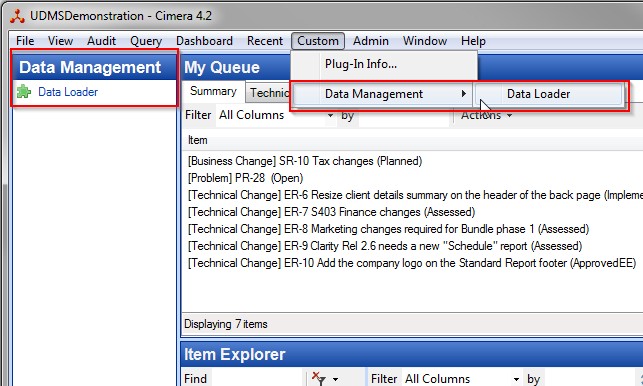Open the Audit menu
Image resolution: width=643 pixels, height=386 pixels.
[101, 41]
